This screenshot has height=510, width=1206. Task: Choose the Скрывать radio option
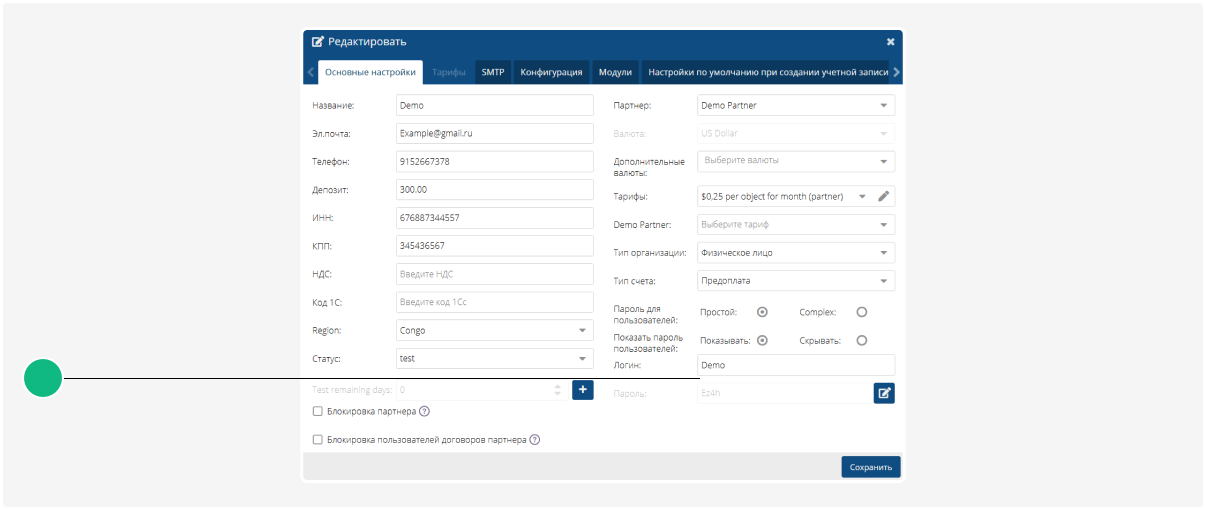[x=862, y=340]
